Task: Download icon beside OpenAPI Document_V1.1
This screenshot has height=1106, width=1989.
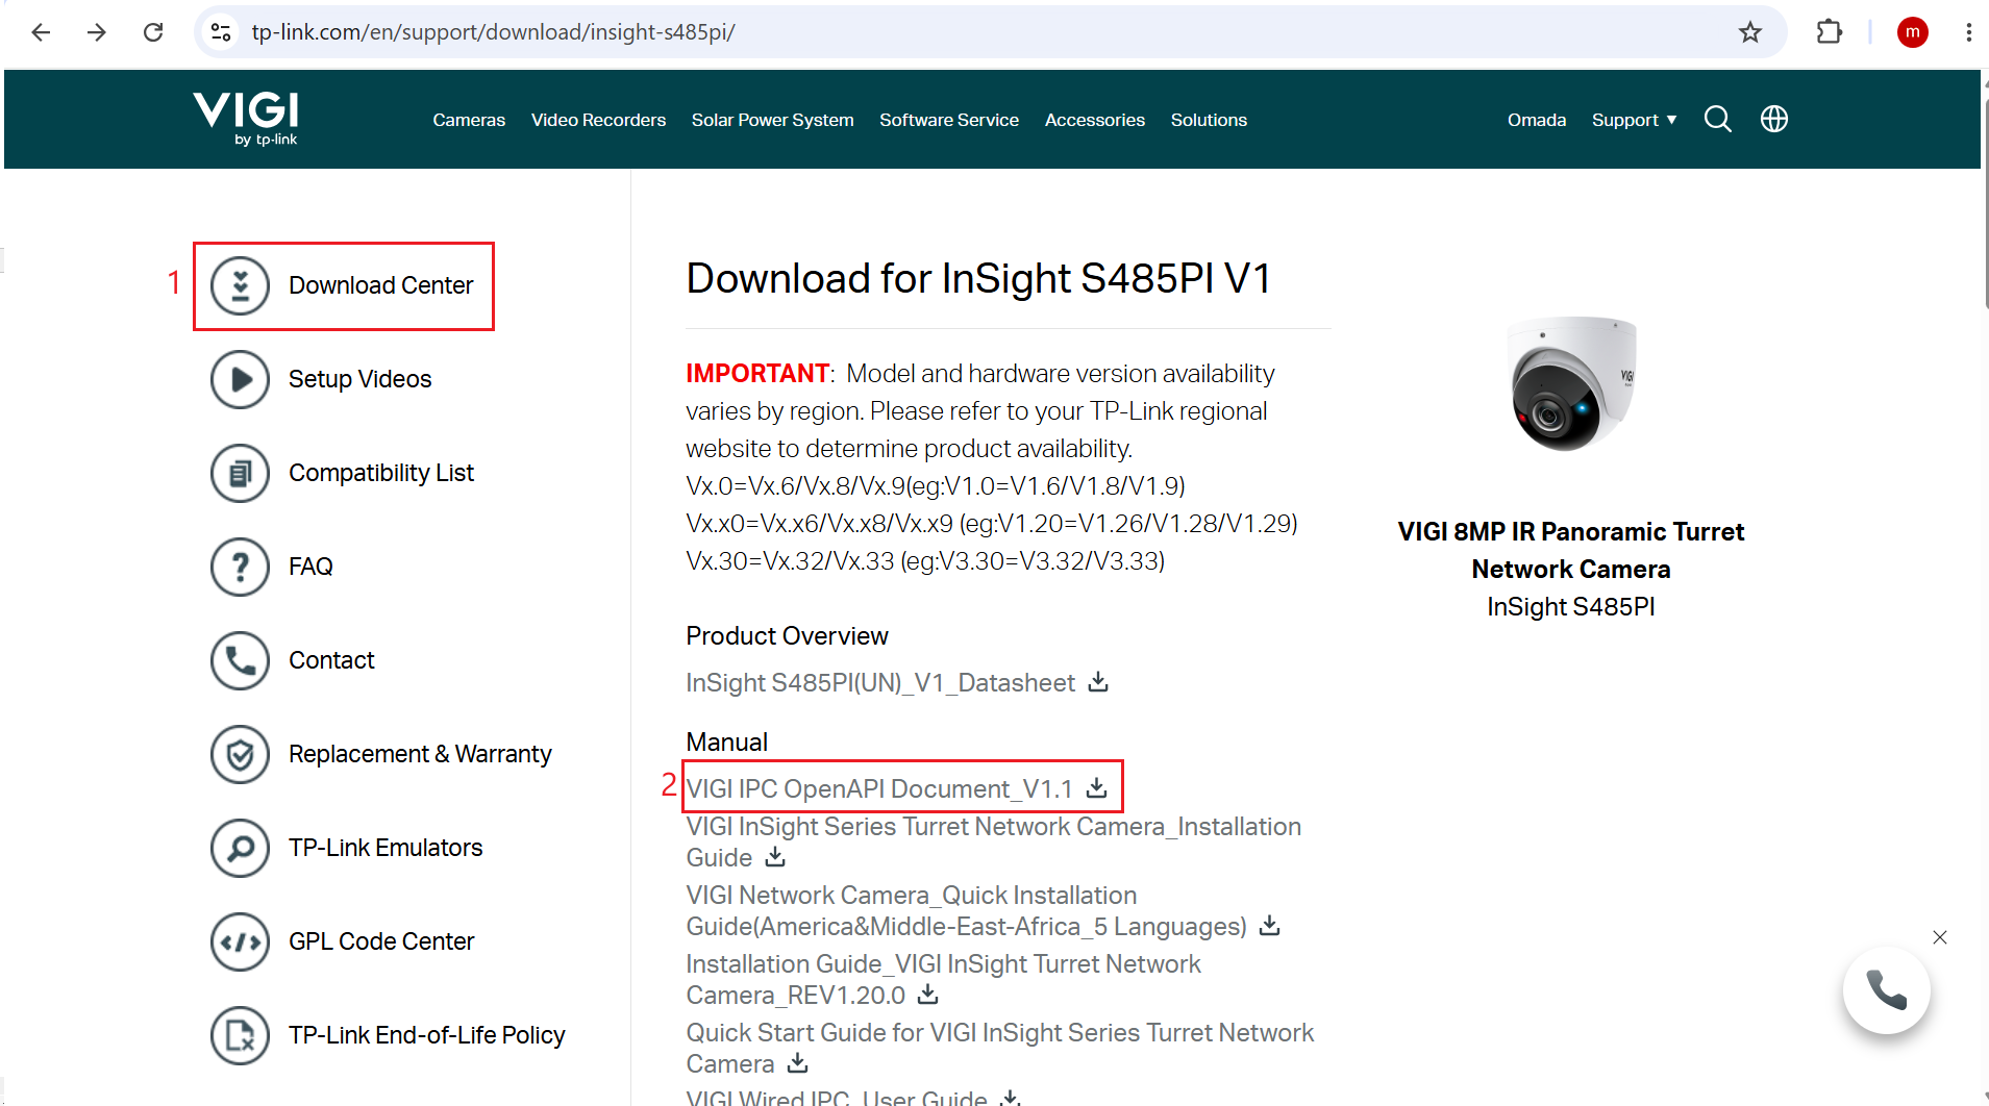Action: coord(1097,788)
